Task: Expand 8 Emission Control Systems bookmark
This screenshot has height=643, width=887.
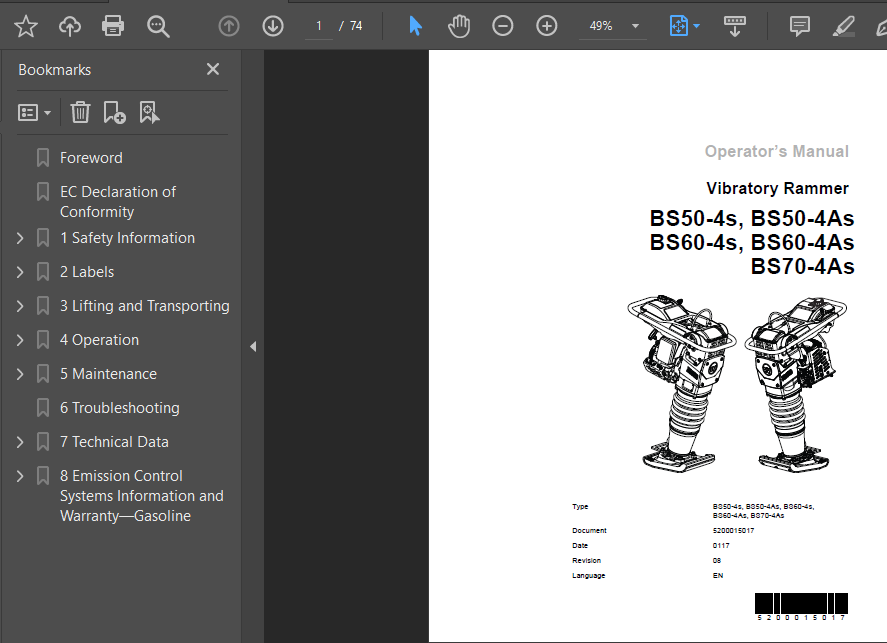Action: [x=20, y=476]
